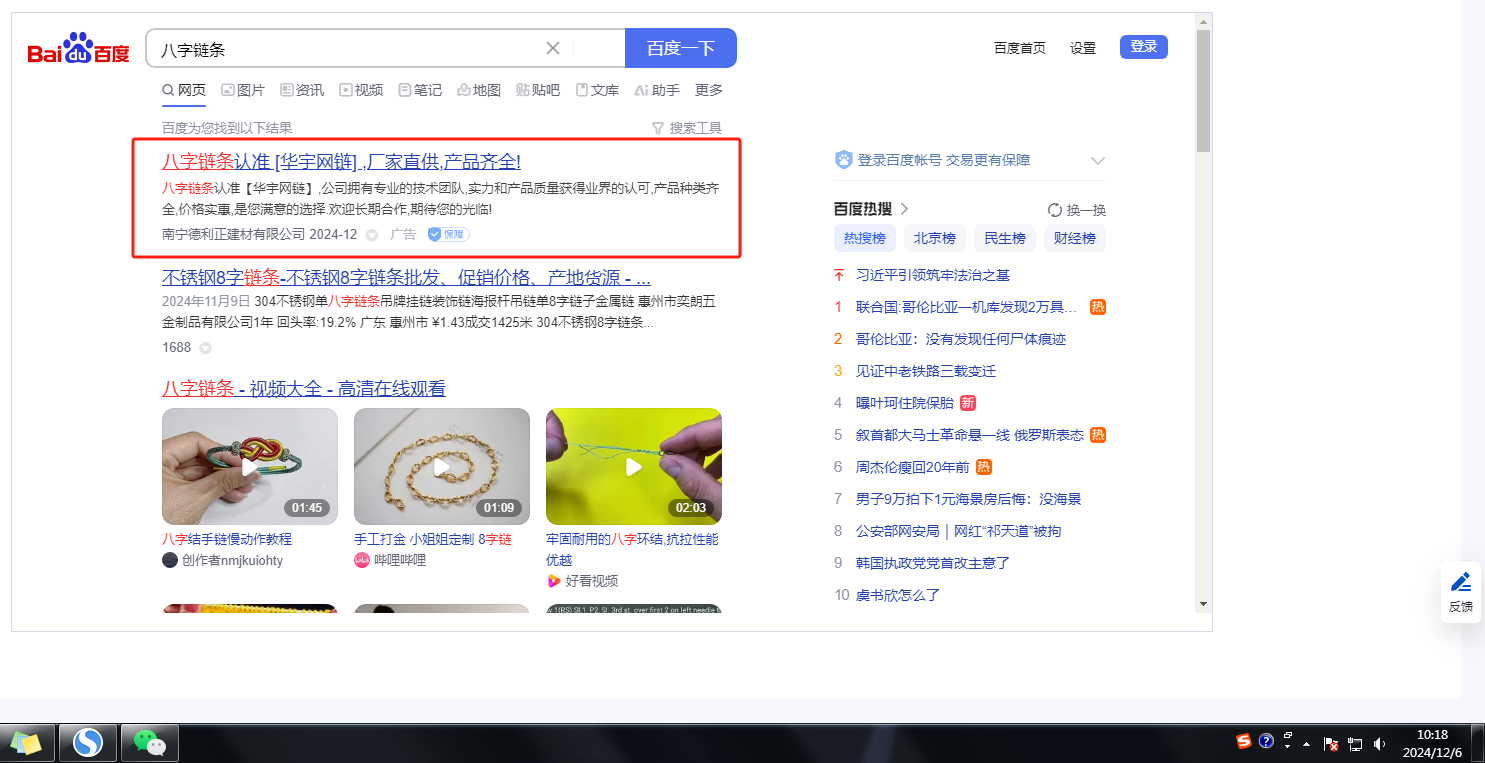Image resolution: width=1485 pixels, height=763 pixels.
Task: Click the 创作者nmjkuiohty author avatar
Action: click(170, 560)
